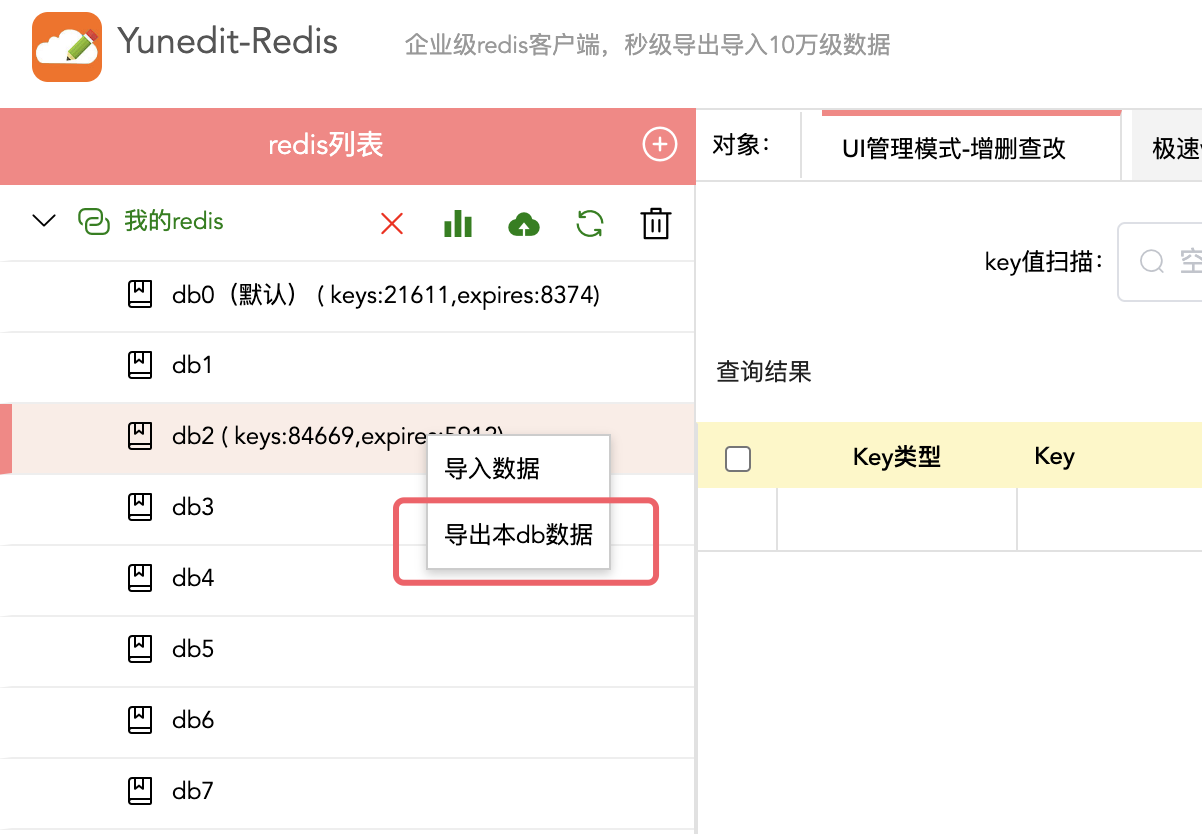Click the book icon next to db0
Image resolution: width=1202 pixels, height=834 pixels.
tap(140, 294)
